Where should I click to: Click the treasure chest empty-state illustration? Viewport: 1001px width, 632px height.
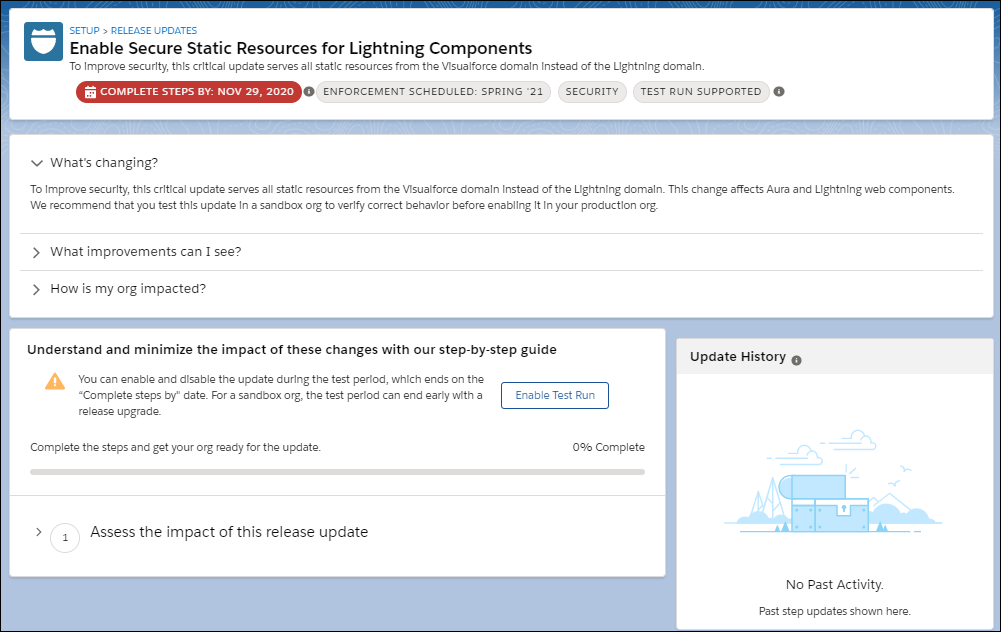coord(834,482)
